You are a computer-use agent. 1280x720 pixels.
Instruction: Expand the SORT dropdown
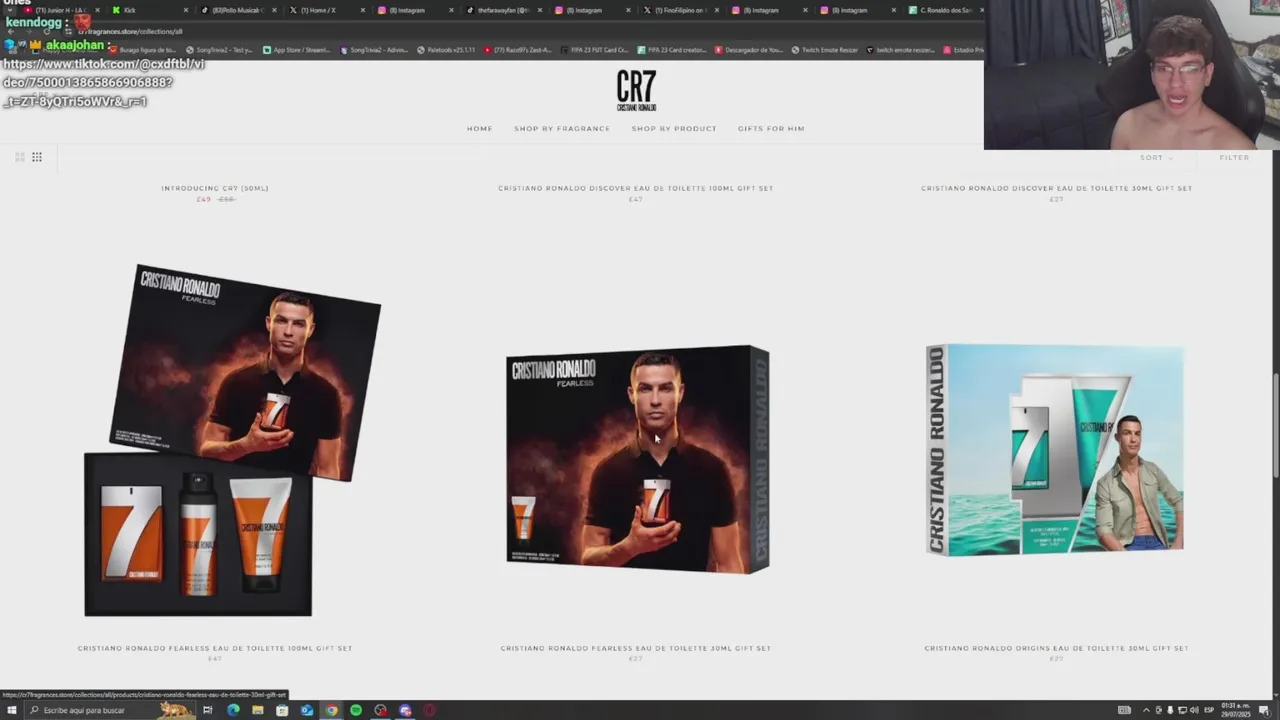tap(1156, 157)
